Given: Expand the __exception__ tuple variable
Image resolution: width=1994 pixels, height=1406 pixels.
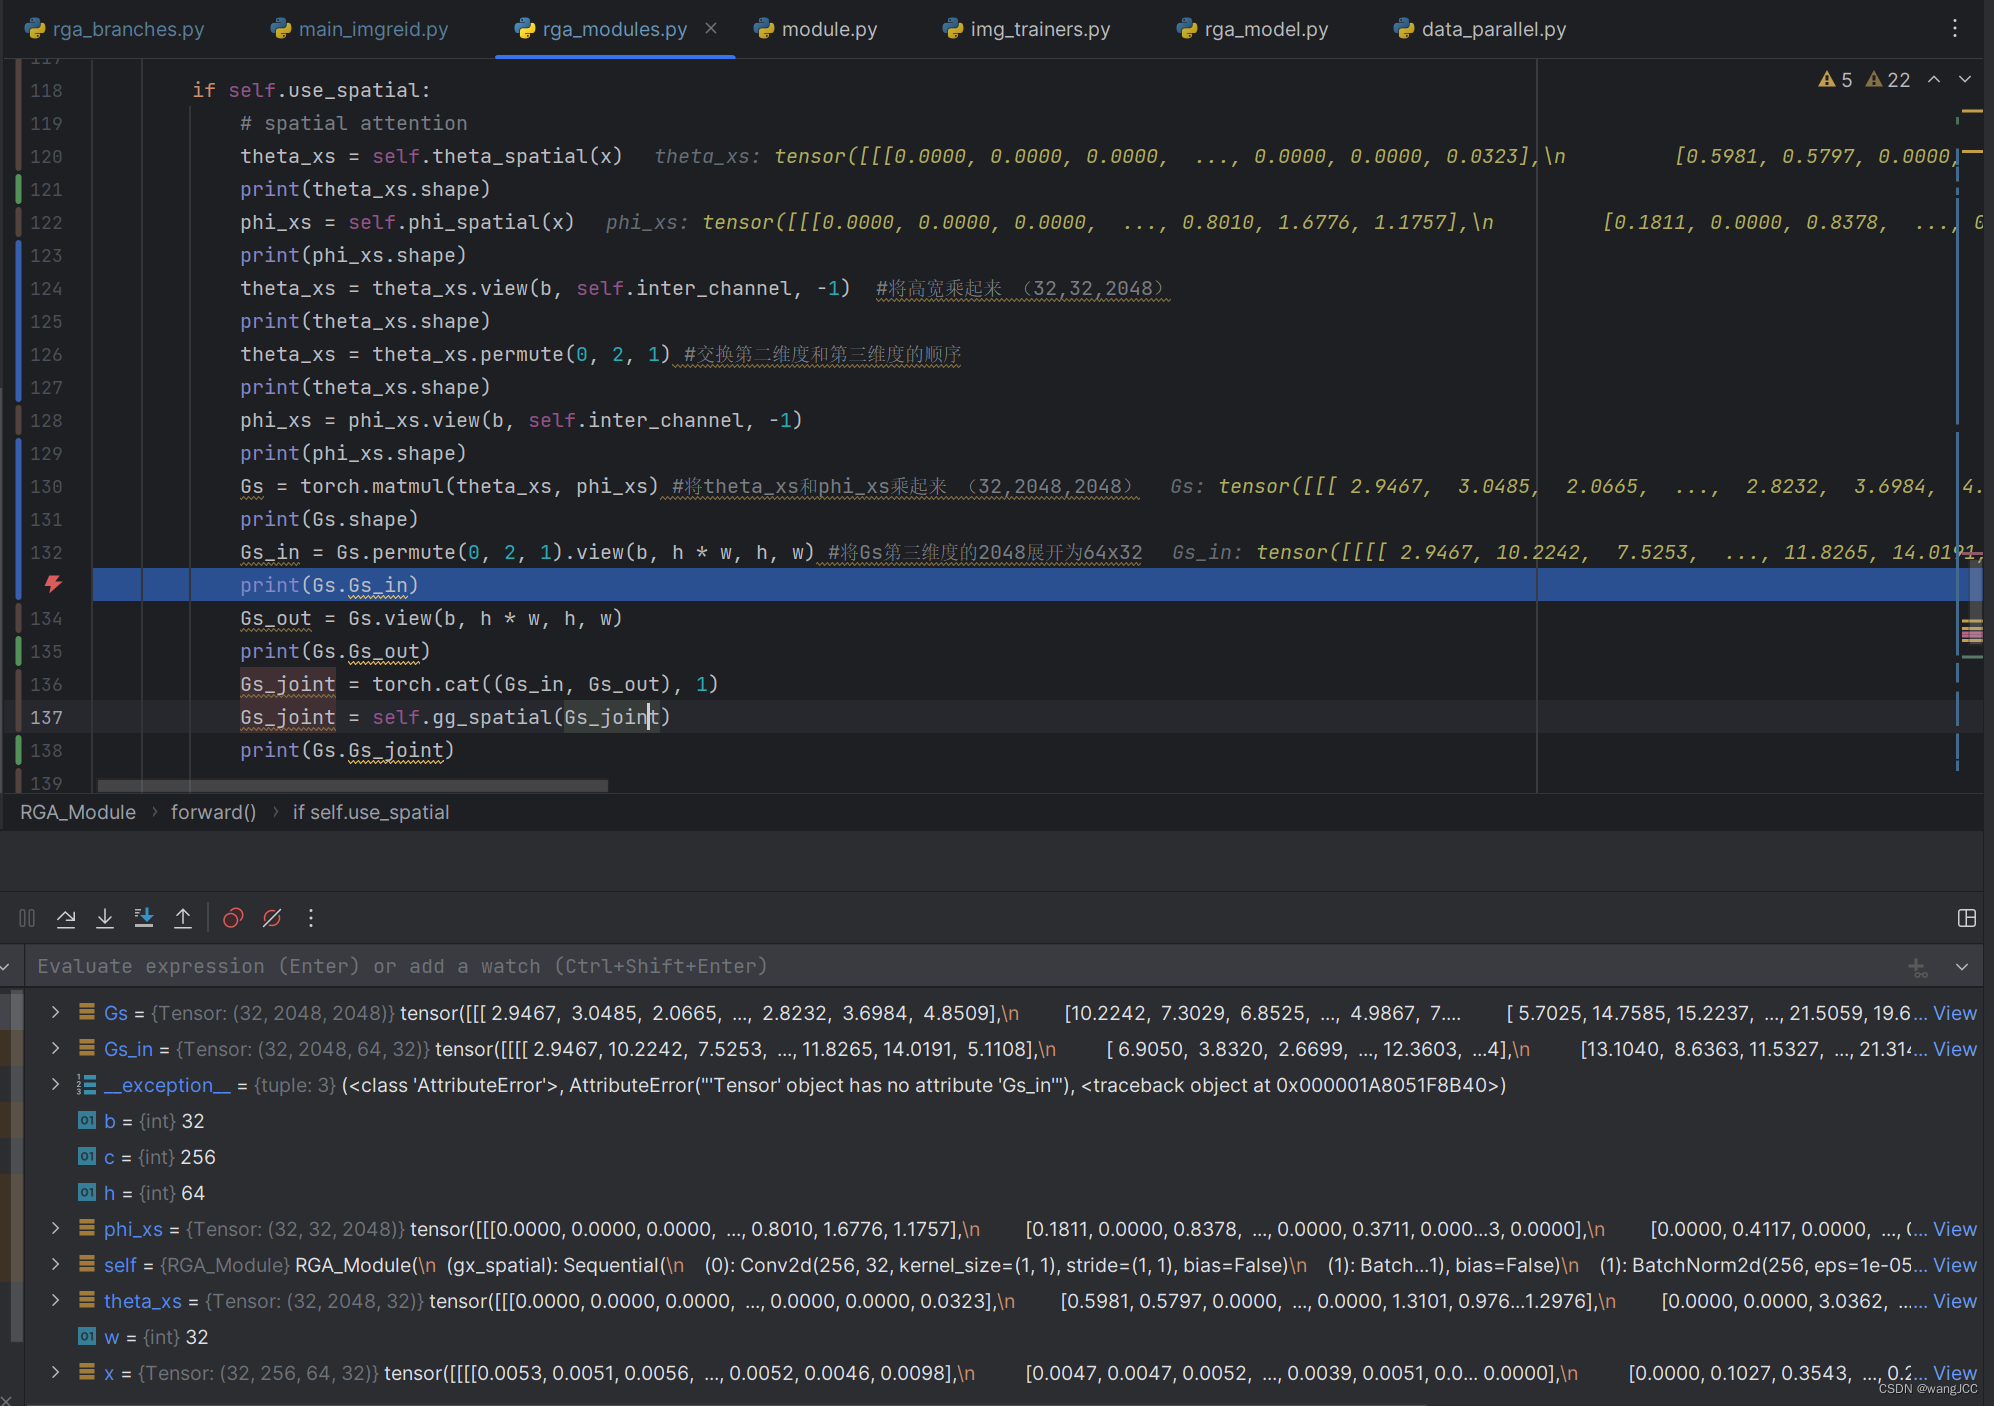Looking at the screenshot, I should point(56,1085).
